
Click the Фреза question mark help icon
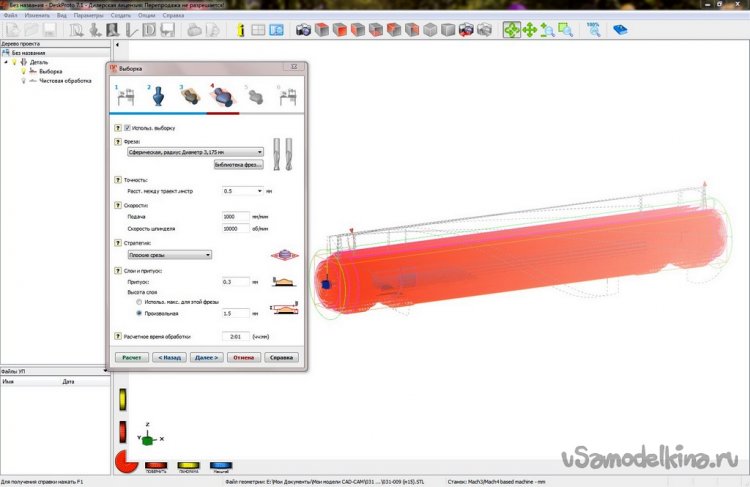117,142
